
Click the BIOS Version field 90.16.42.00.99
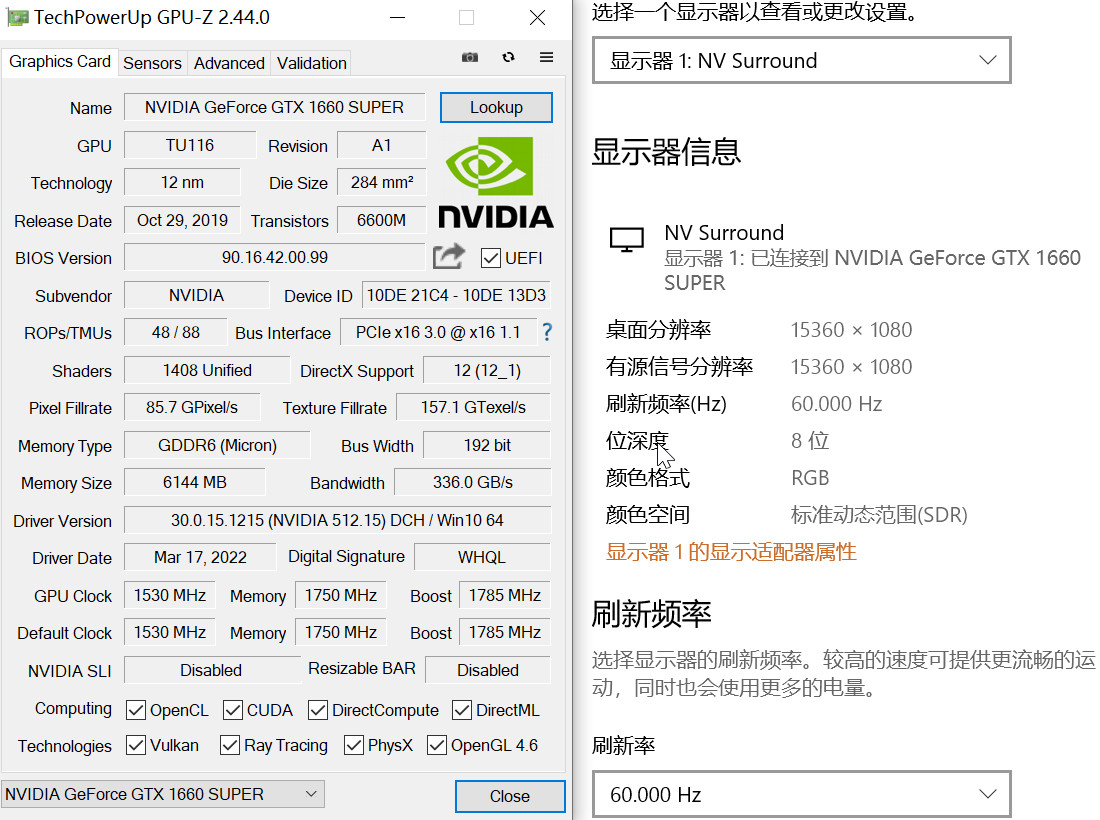pos(274,257)
